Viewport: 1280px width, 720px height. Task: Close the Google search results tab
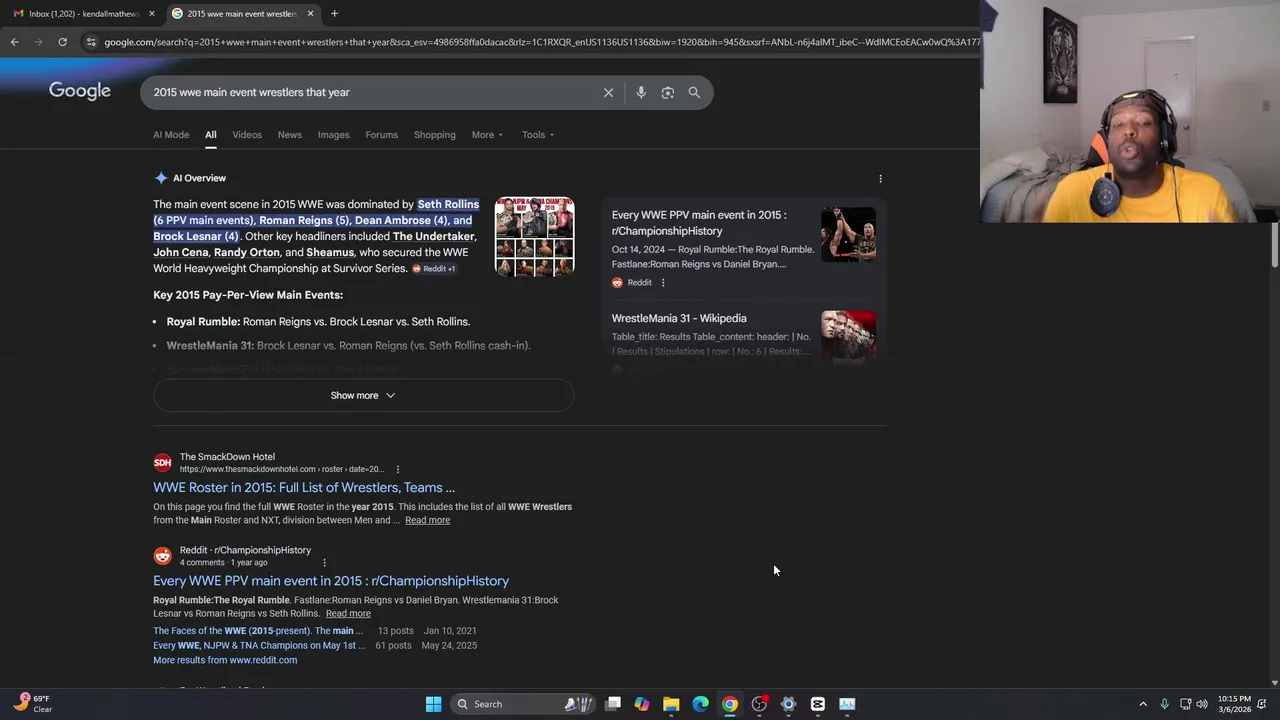(x=310, y=13)
